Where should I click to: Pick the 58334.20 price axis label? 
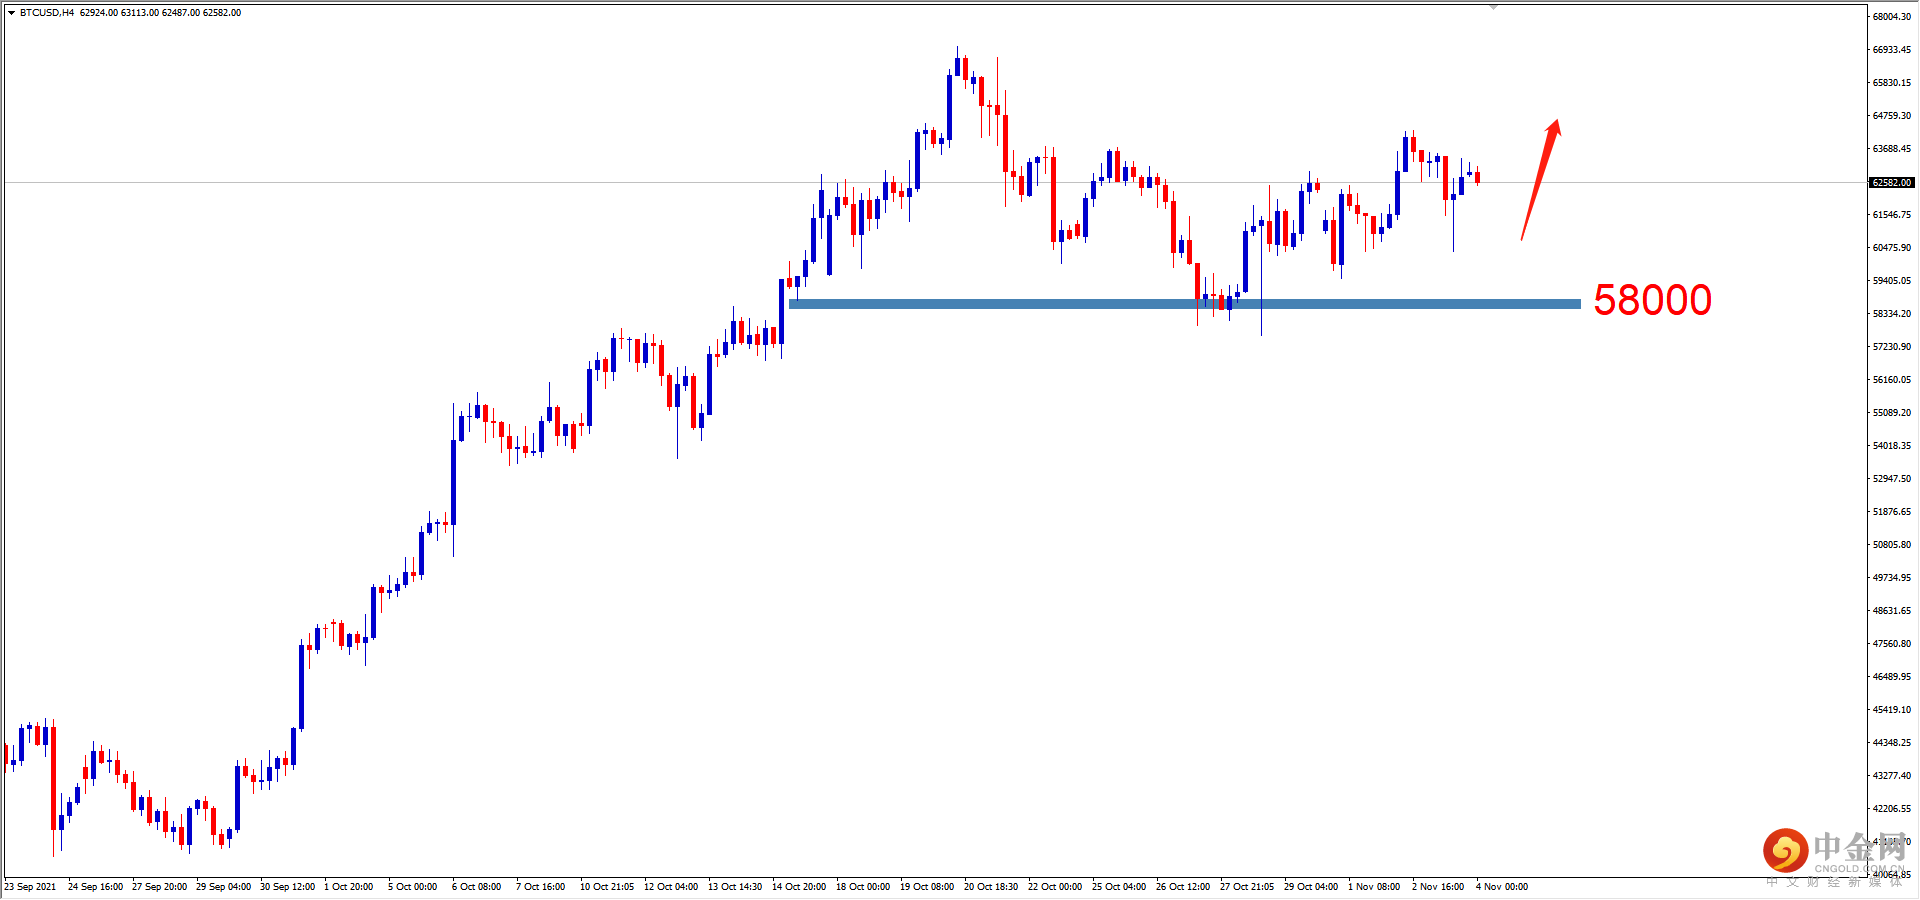1892,314
